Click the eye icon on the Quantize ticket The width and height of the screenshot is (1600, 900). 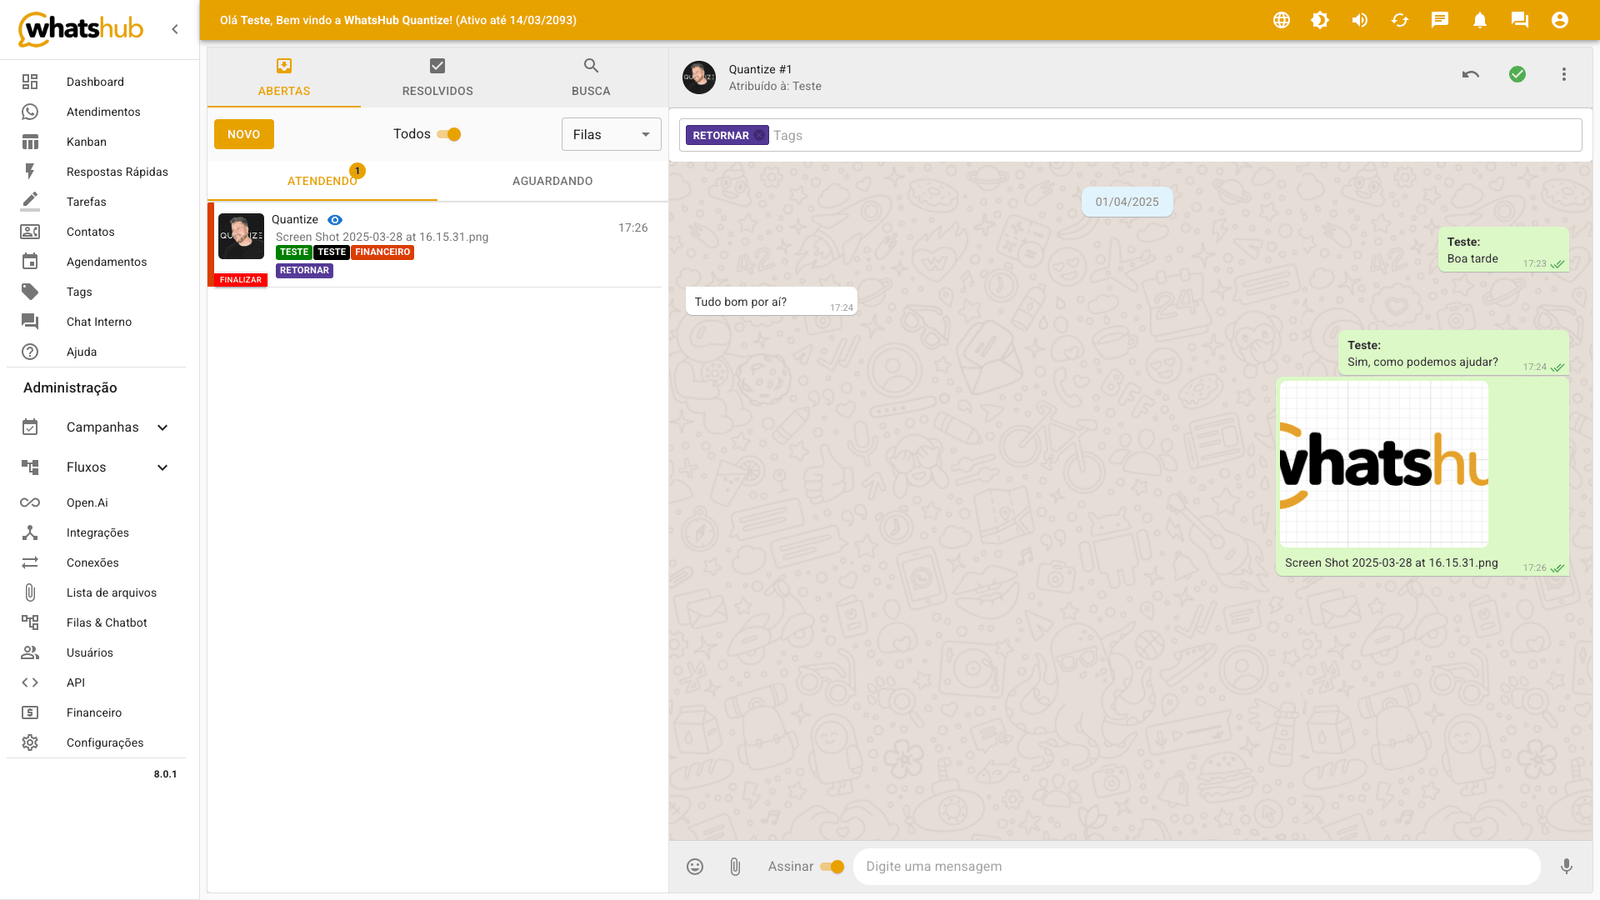[335, 219]
